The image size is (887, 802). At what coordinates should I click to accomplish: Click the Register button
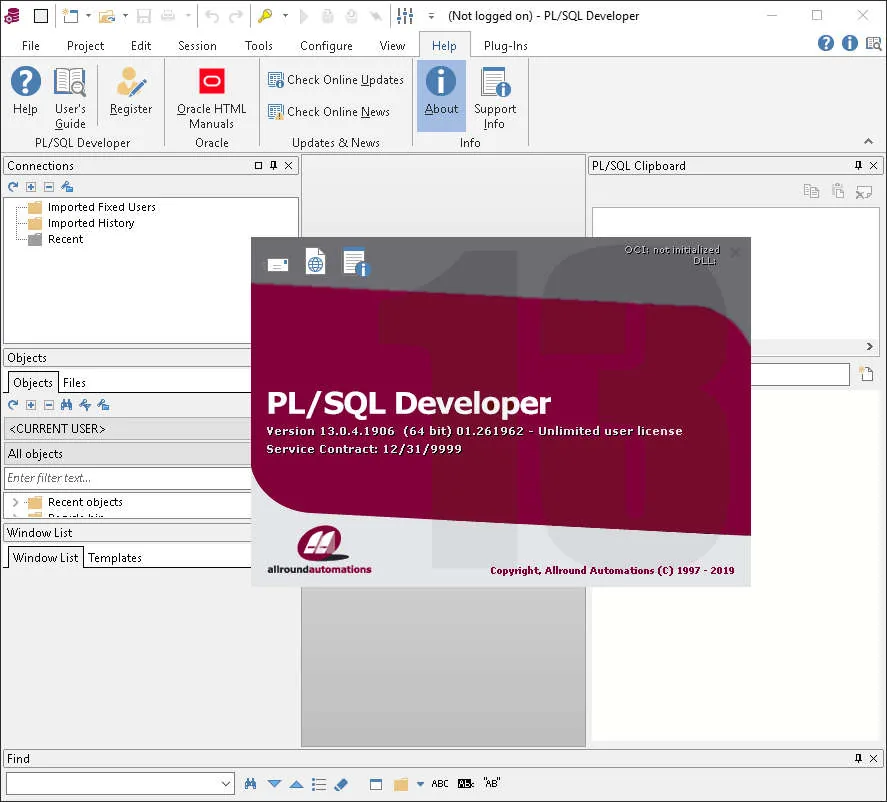[131, 91]
